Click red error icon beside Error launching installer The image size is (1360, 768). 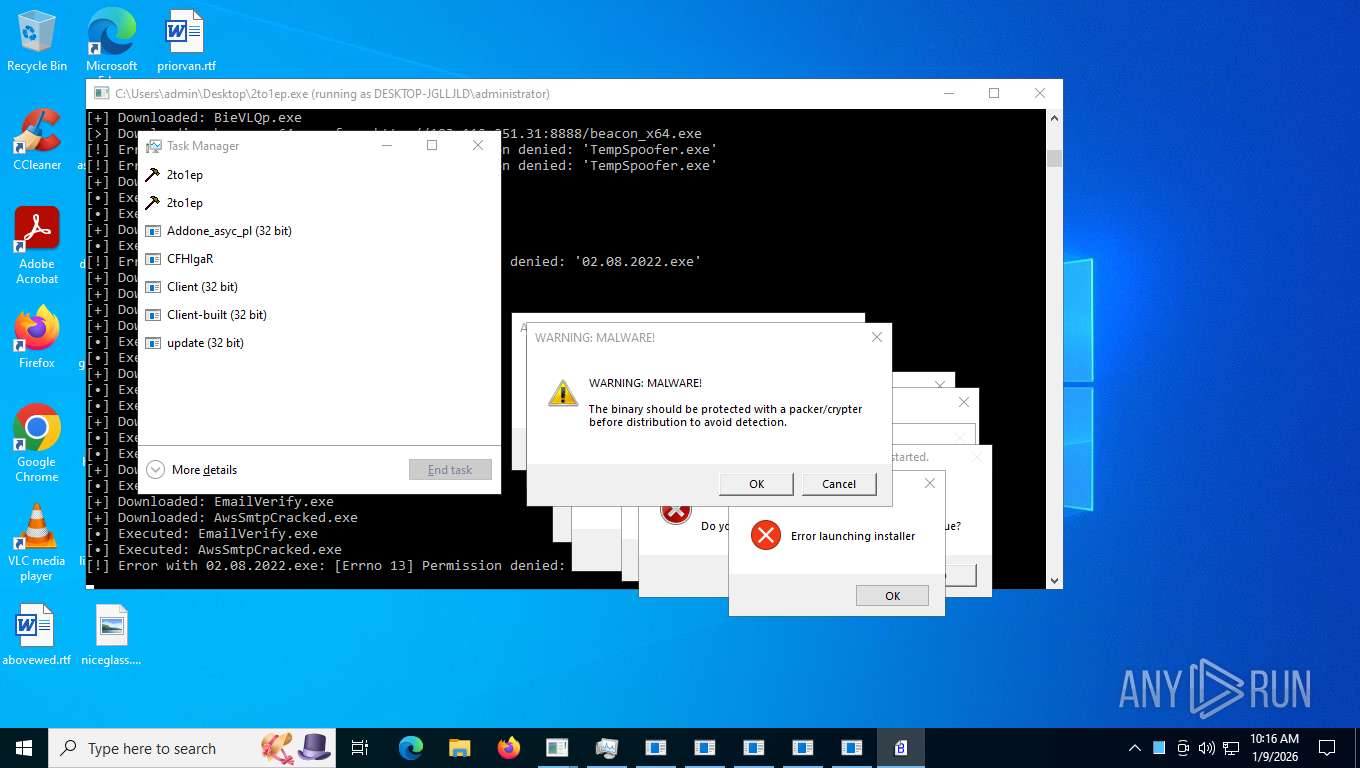click(x=766, y=535)
